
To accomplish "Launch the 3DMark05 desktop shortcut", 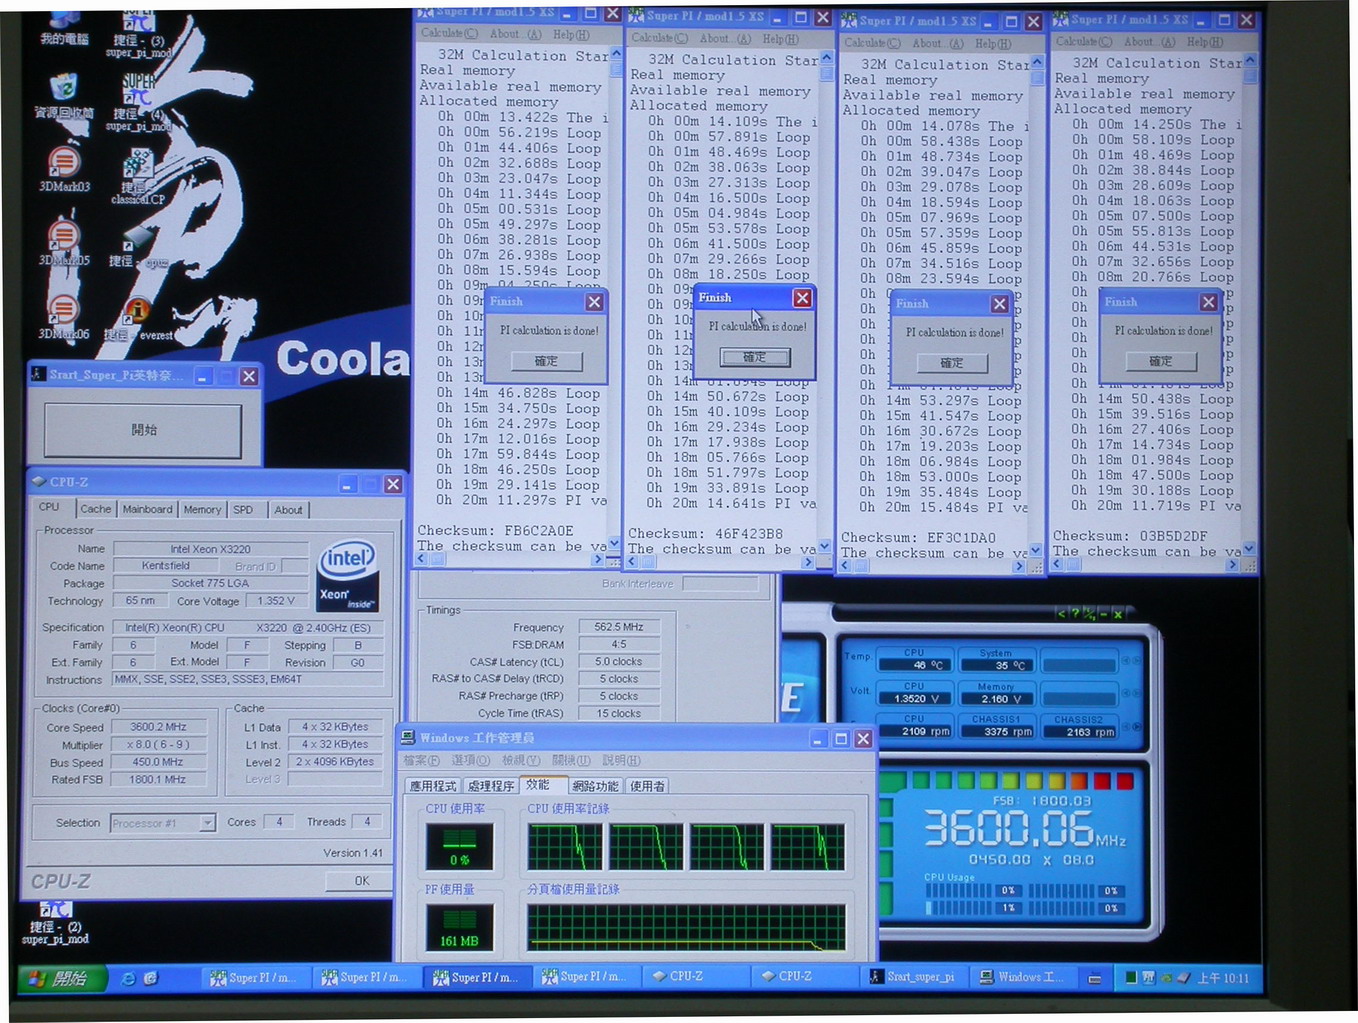I will point(63,243).
